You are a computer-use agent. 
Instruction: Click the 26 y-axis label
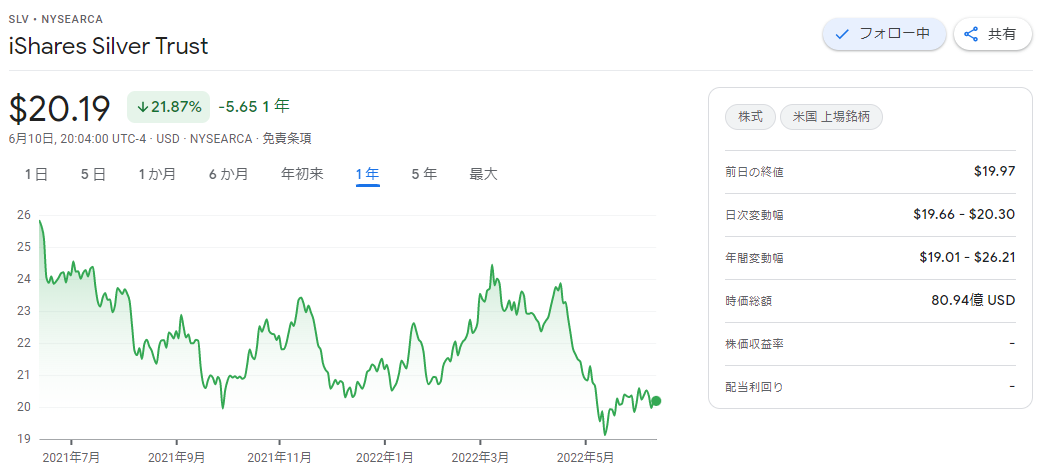24,215
